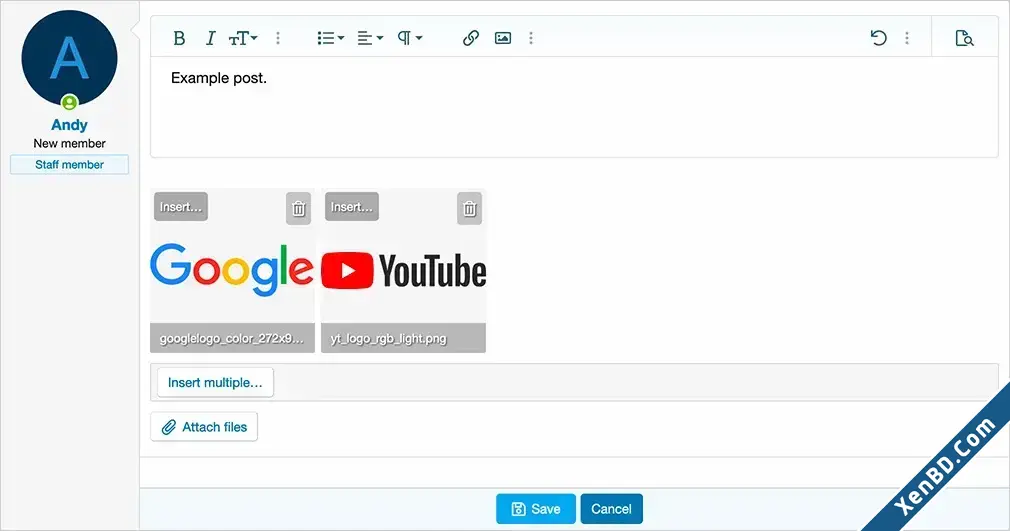Open more options next to undo
Viewport: 1010px width, 531px height.
pyautogui.click(x=907, y=38)
